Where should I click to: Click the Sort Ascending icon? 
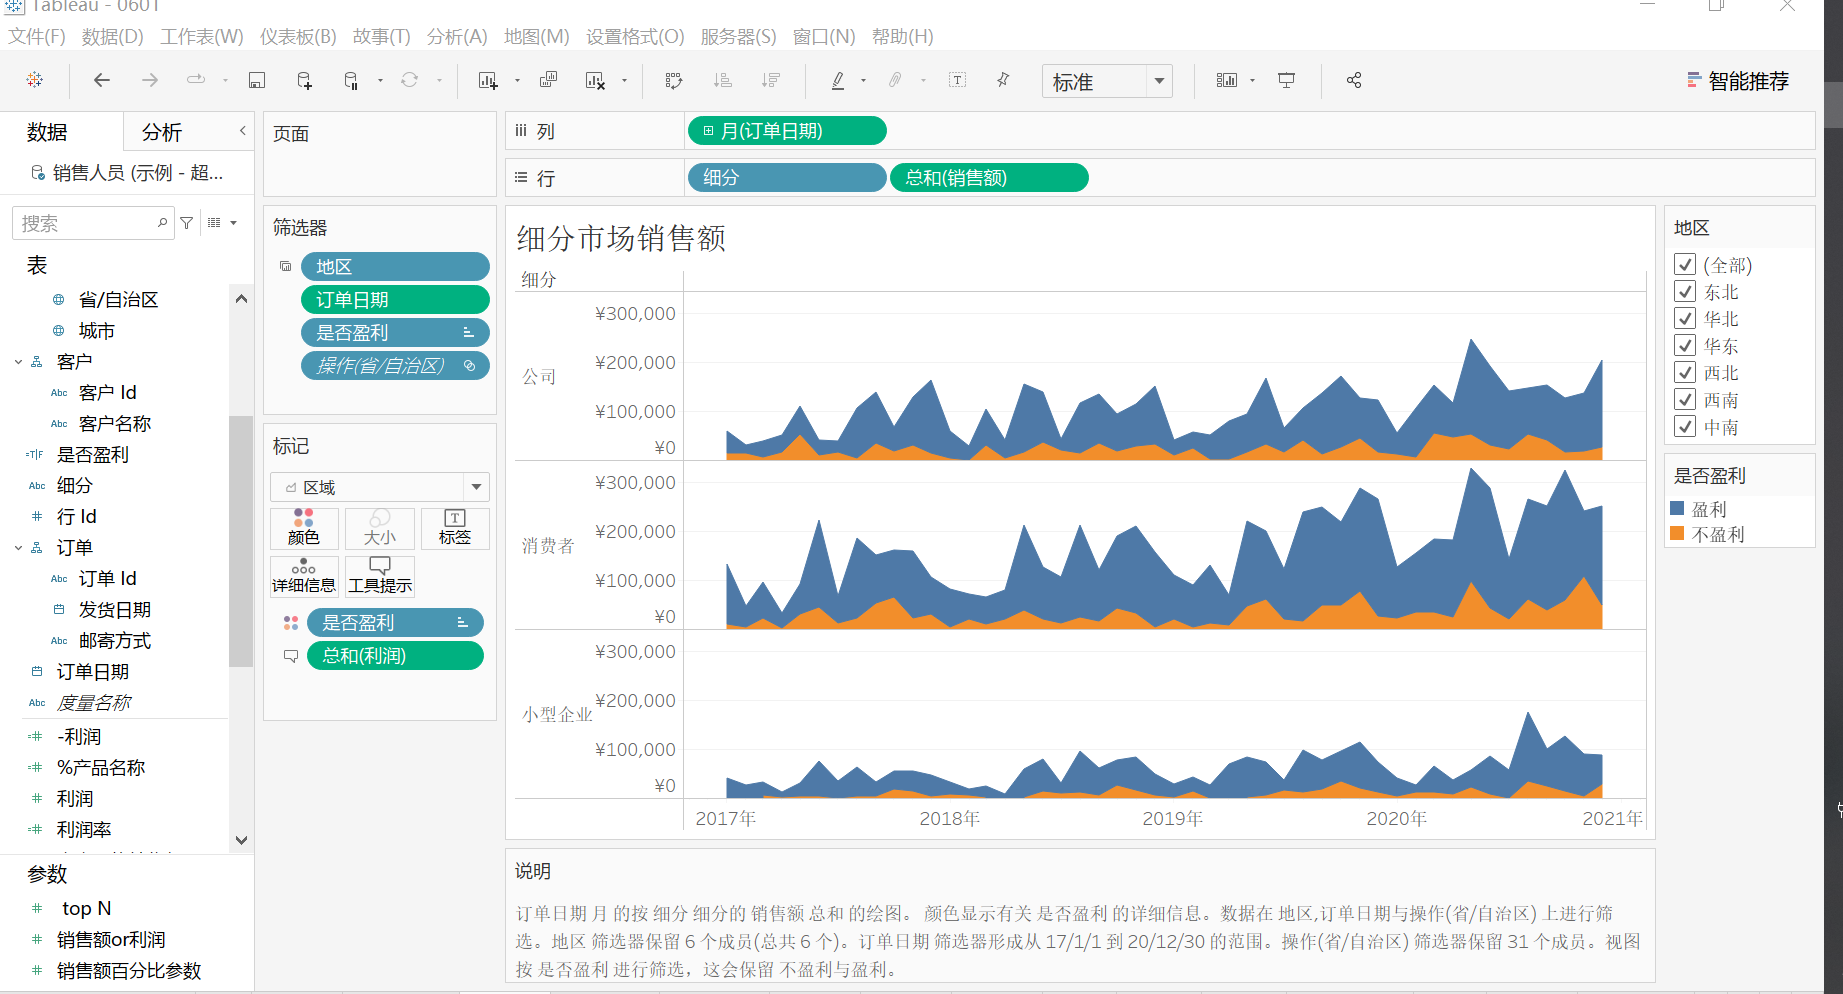click(x=722, y=80)
